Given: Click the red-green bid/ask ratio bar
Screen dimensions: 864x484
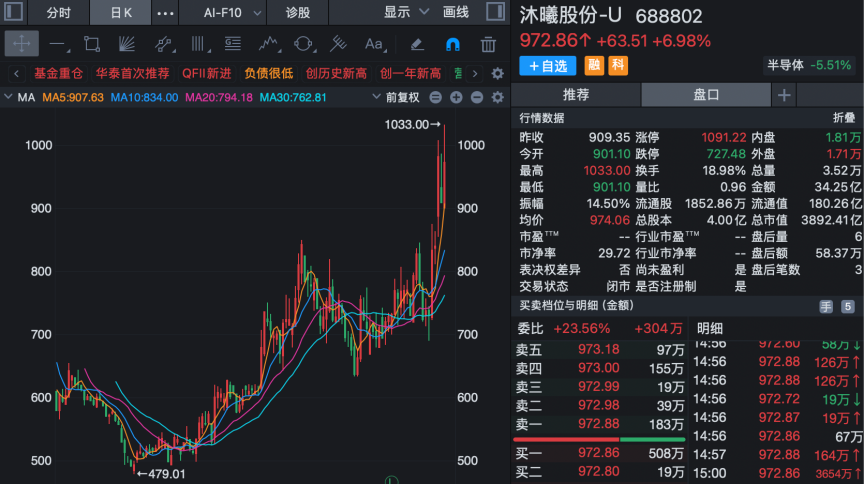Looking at the screenshot, I should pos(600,439).
